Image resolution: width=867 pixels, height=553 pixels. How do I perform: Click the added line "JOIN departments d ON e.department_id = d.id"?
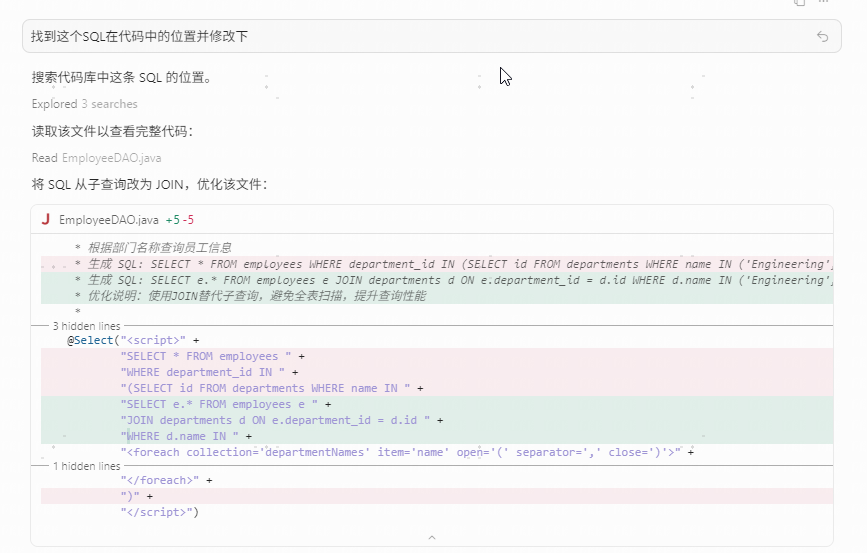437,420
